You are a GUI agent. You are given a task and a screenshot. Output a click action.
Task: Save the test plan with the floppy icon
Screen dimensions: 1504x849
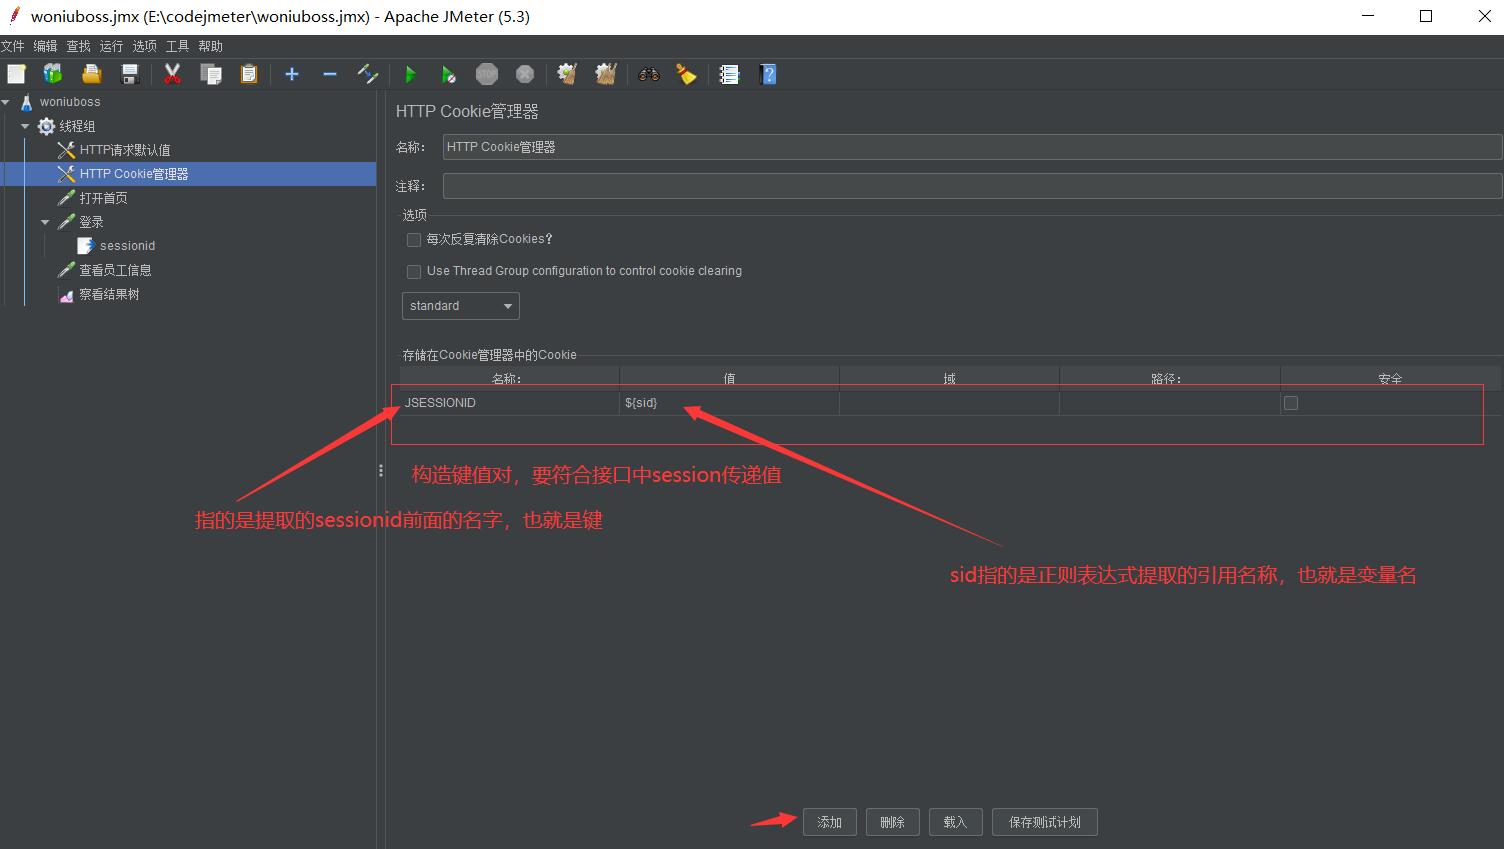click(130, 74)
